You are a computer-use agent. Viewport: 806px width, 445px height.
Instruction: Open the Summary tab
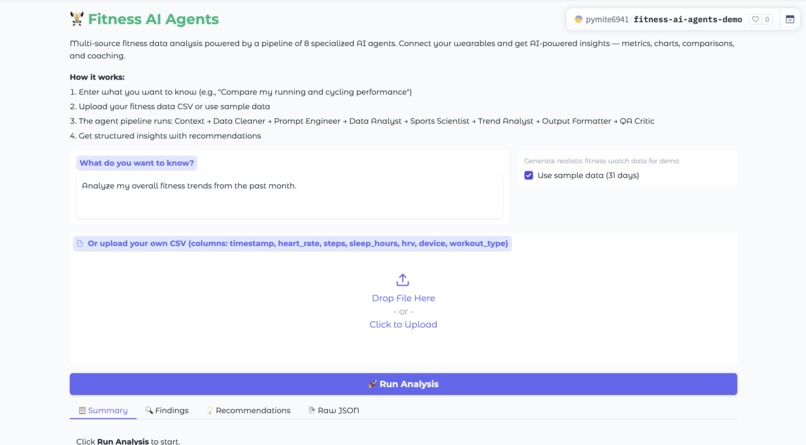(x=103, y=410)
